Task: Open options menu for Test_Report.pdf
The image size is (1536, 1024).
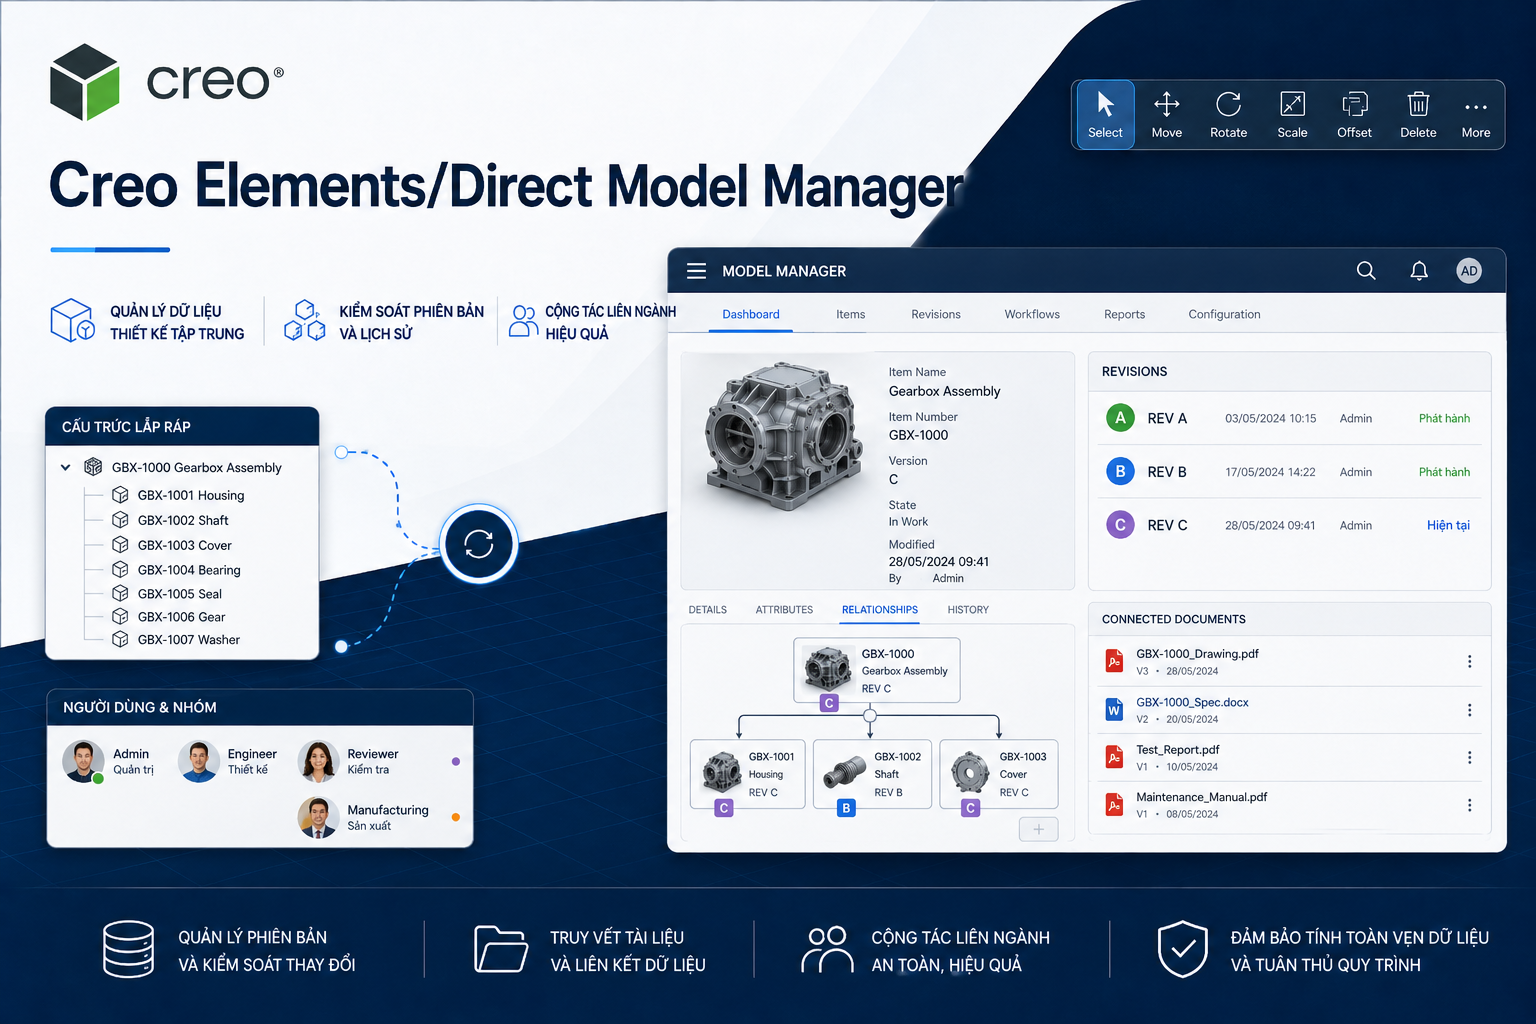Action: (1469, 757)
